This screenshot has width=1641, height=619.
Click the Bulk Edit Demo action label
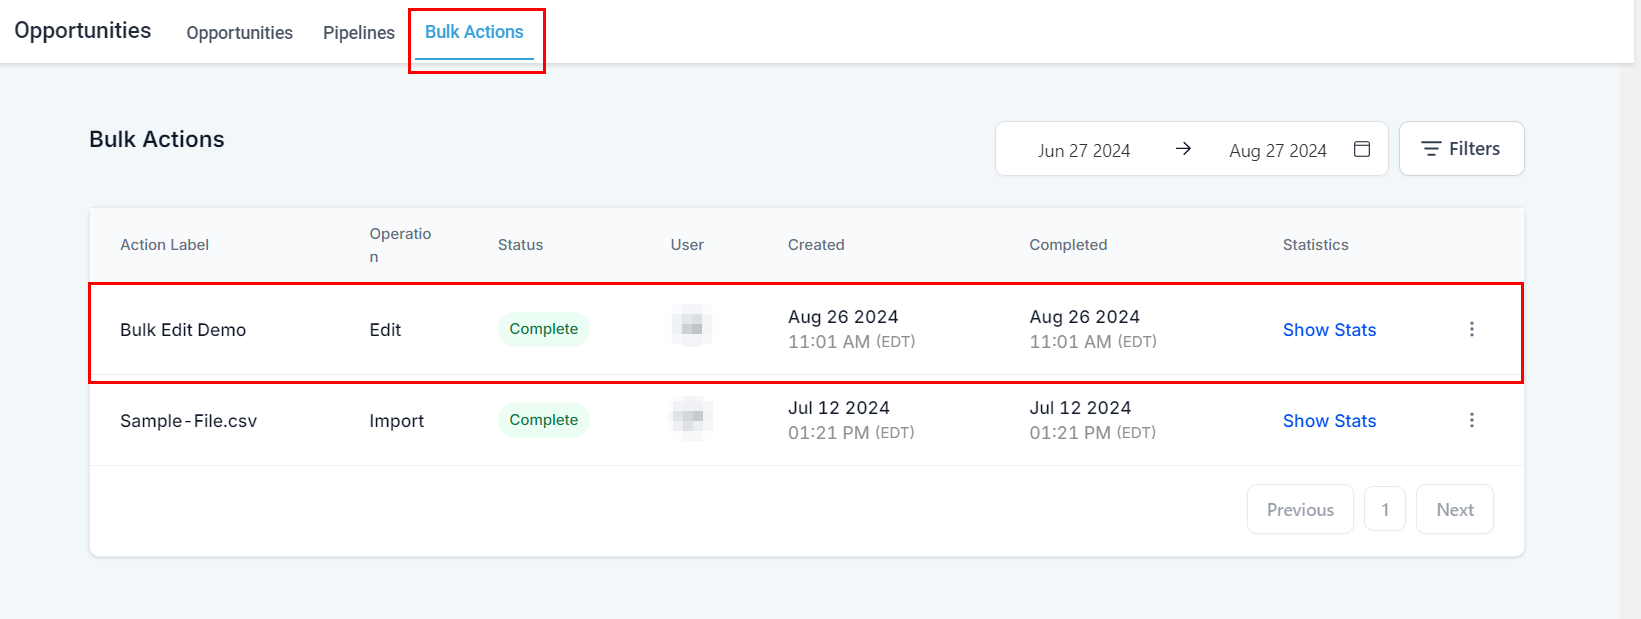(x=183, y=330)
